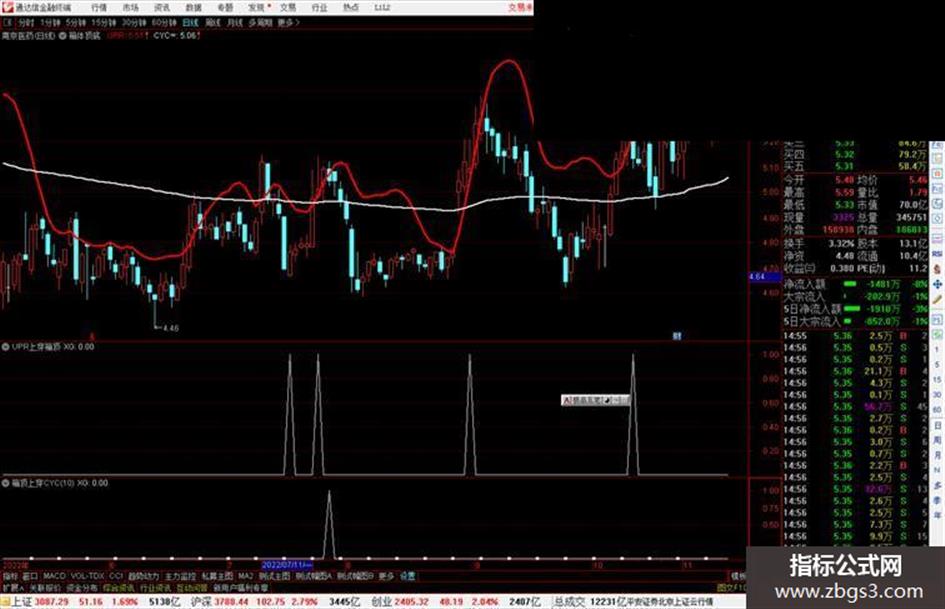Click the 上证 index folder icon in status bar

click(x=5, y=602)
